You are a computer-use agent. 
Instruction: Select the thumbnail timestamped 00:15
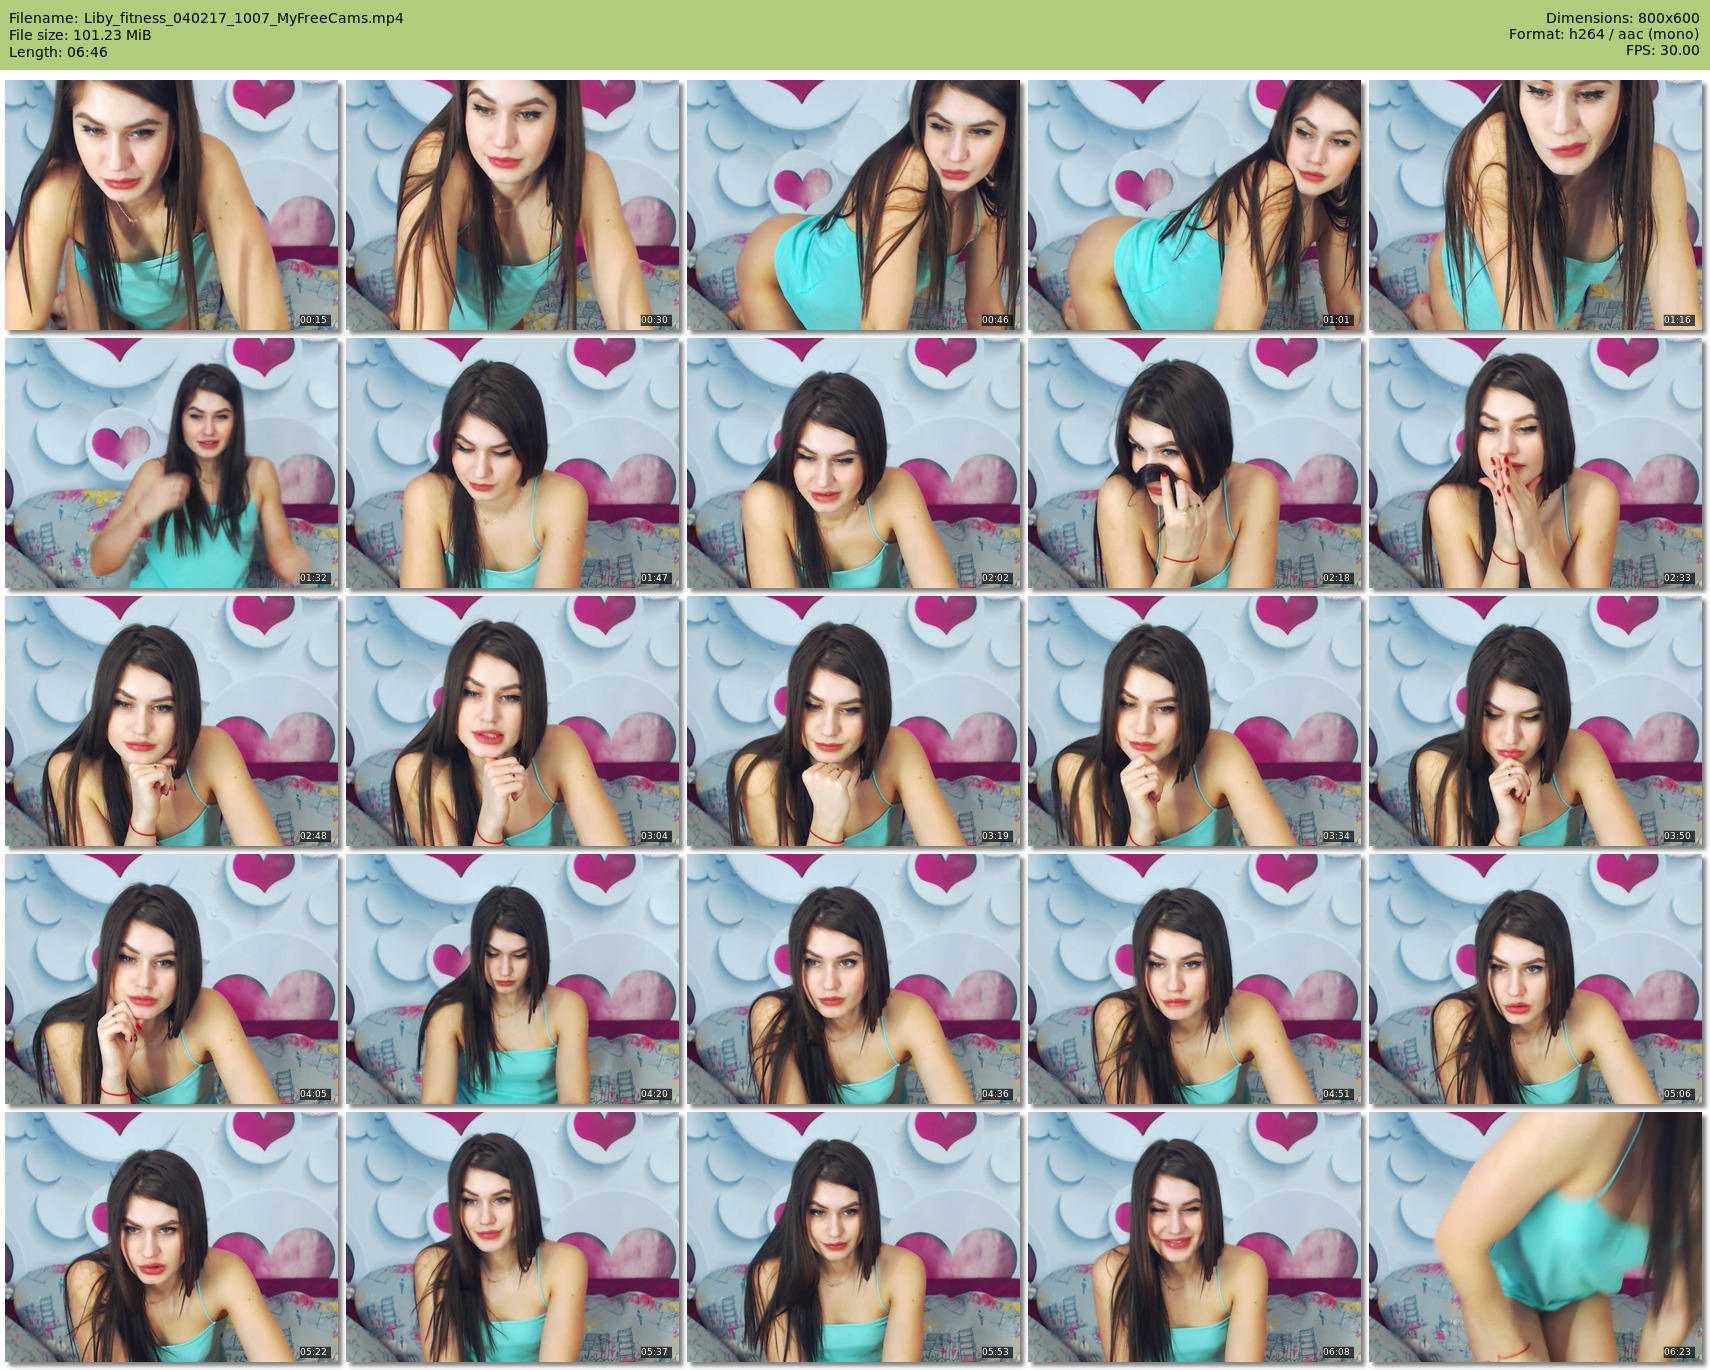pyautogui.click(x=172, y=205)
